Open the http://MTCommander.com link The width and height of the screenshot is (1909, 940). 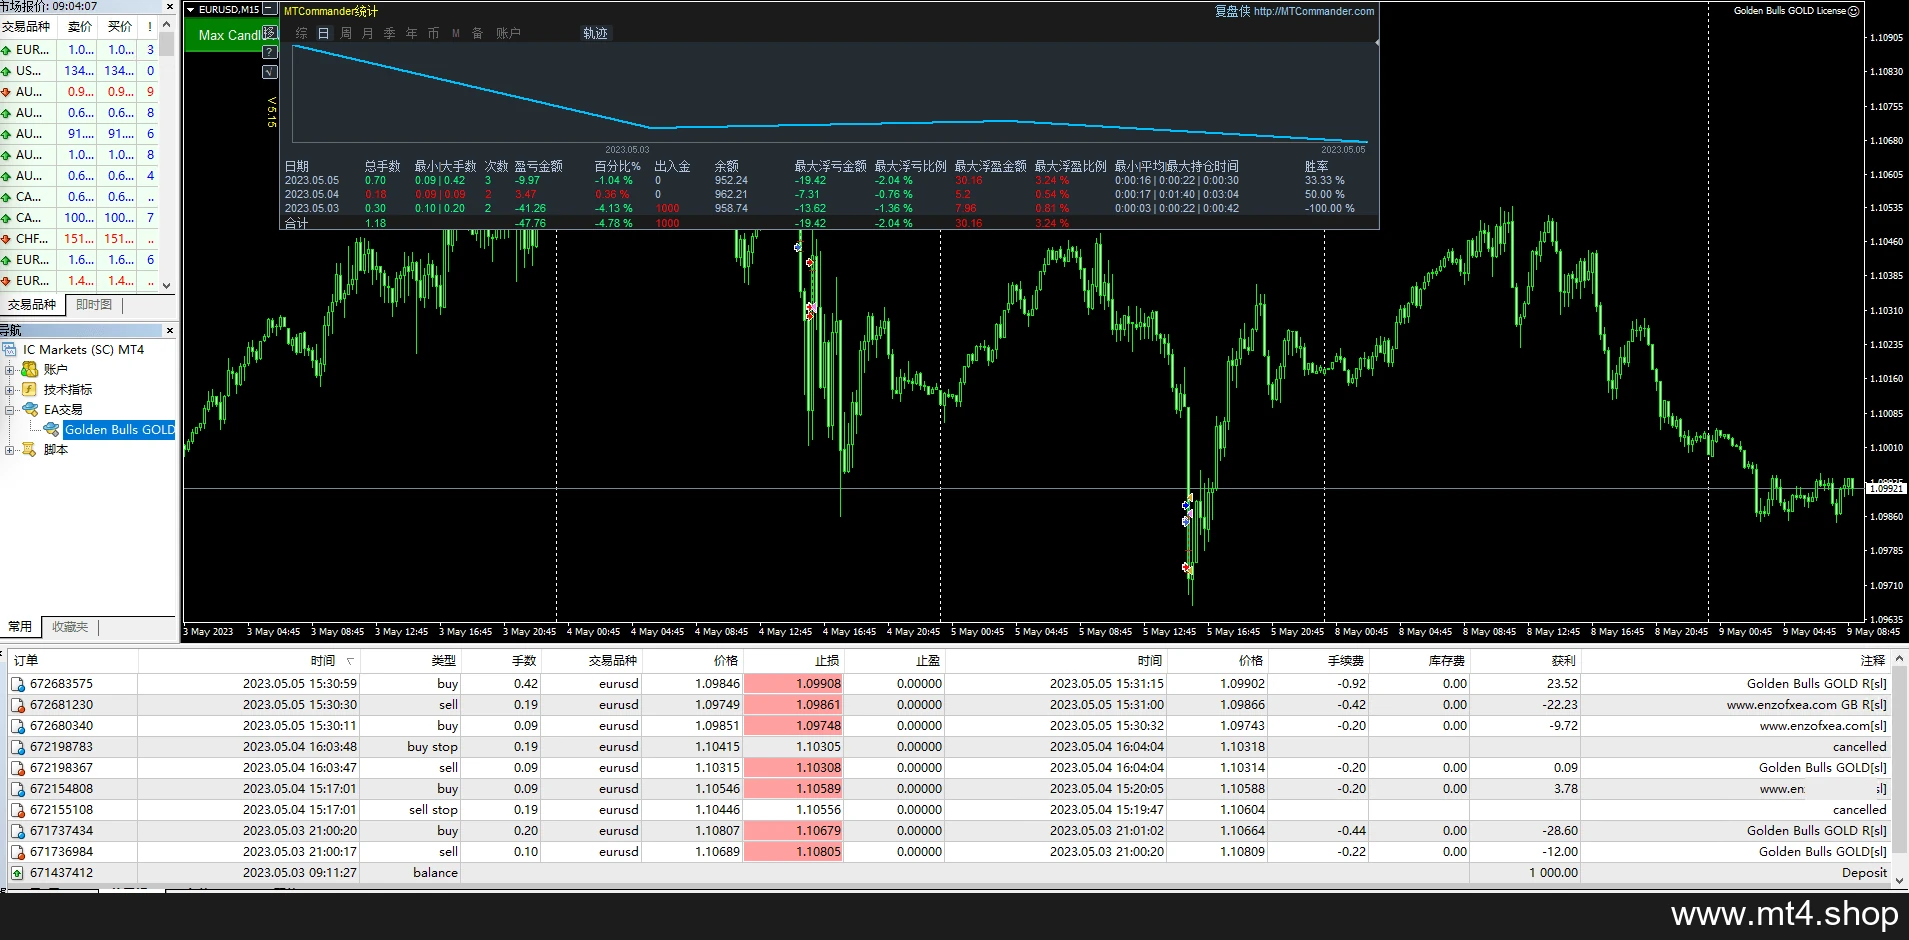pos(1314,11)
